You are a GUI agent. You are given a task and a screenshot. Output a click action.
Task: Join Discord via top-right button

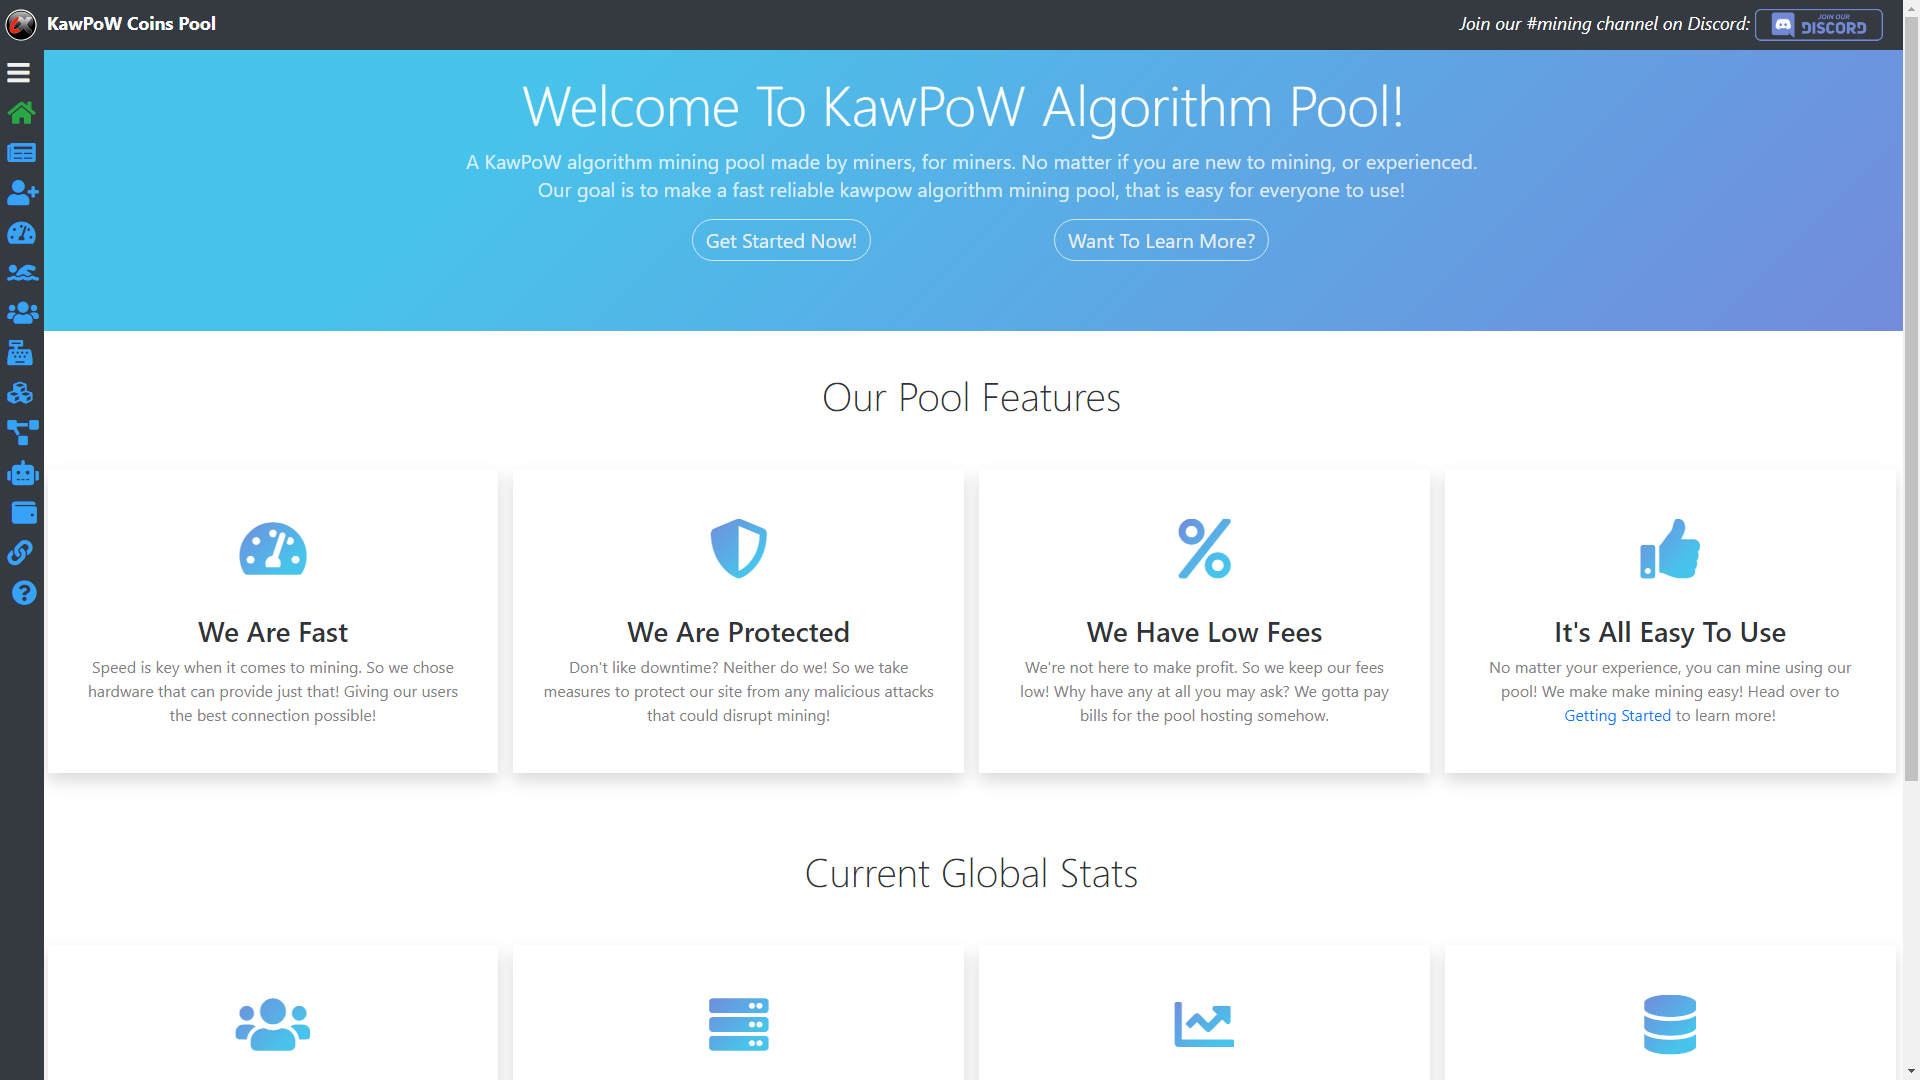pyautogui.click(x=1820, y=24)
